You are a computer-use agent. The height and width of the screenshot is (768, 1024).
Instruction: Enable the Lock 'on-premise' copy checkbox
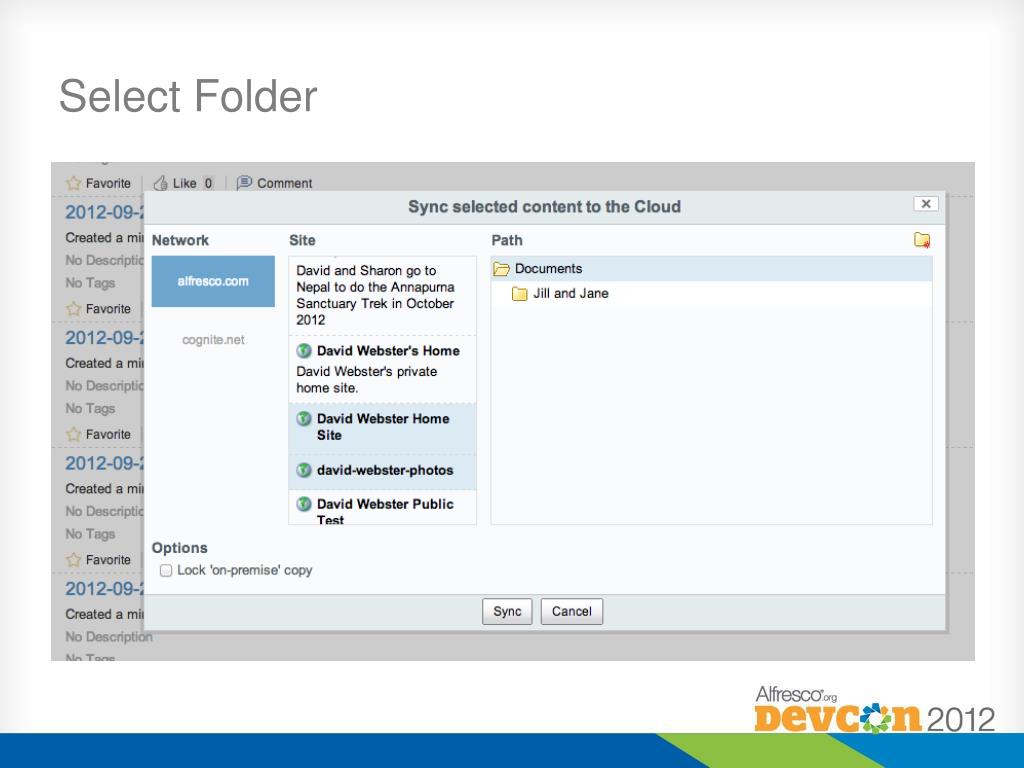point(166,570)
